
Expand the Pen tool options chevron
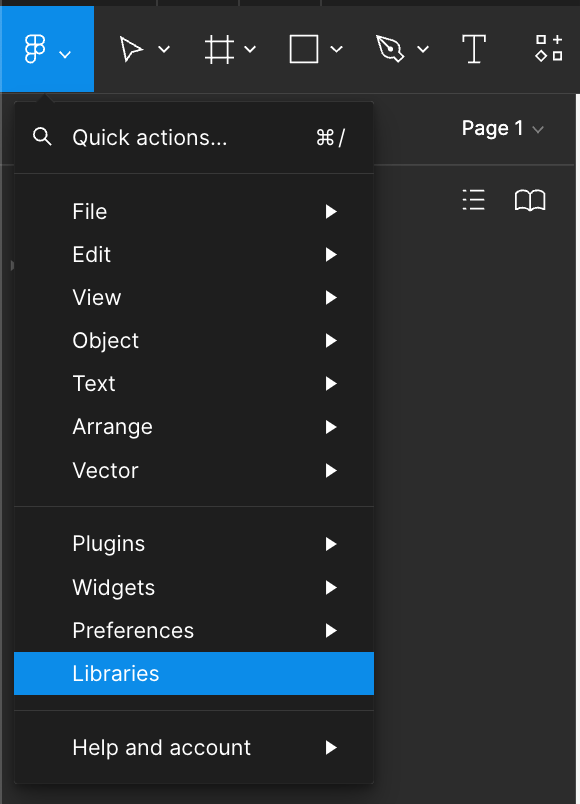pyautogui.click(x=422, y=48)
